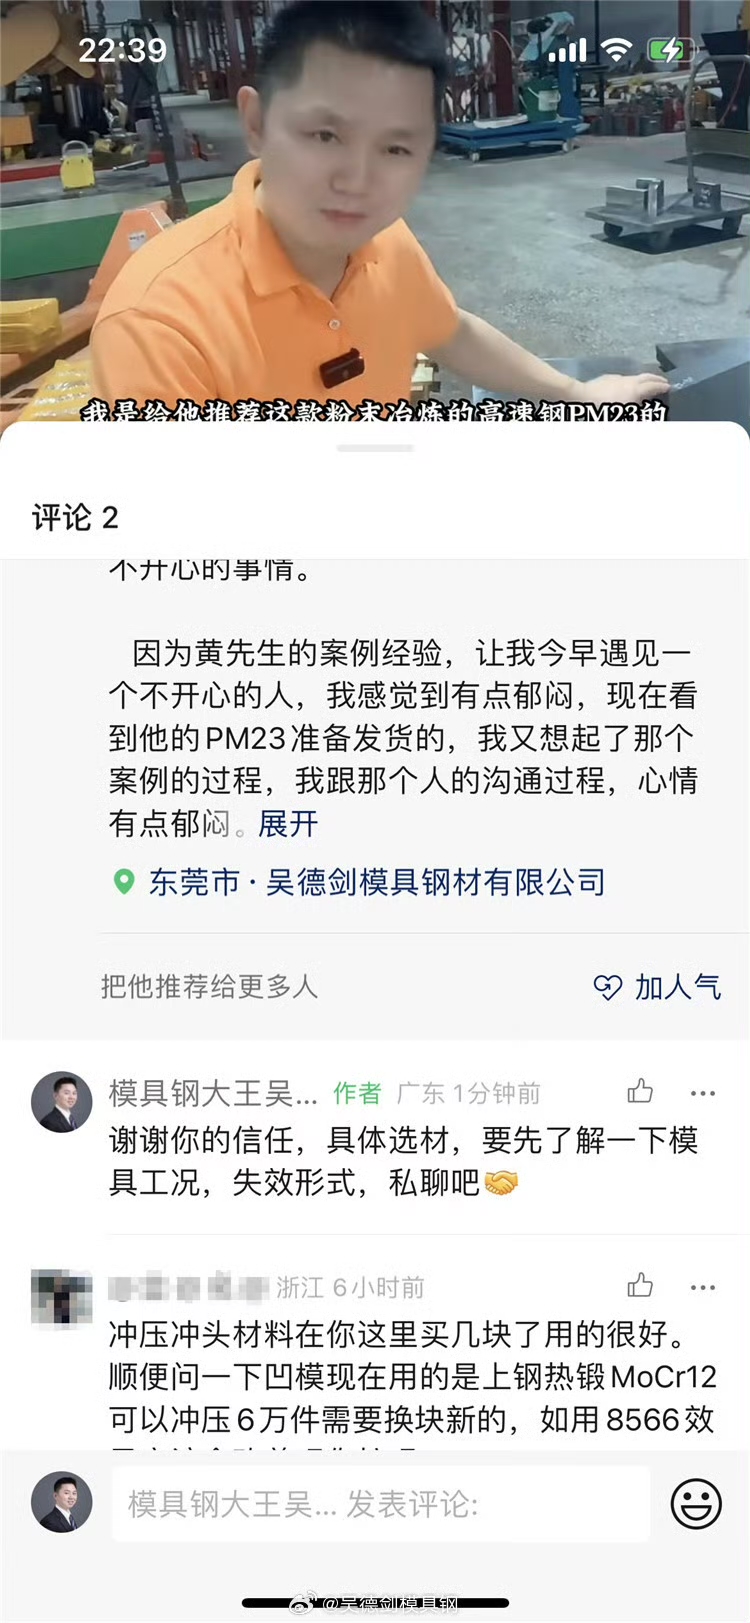Tap the green location pin icon
The height and width of the screenshot is (1623, 750).
click(x=124, y=882)
